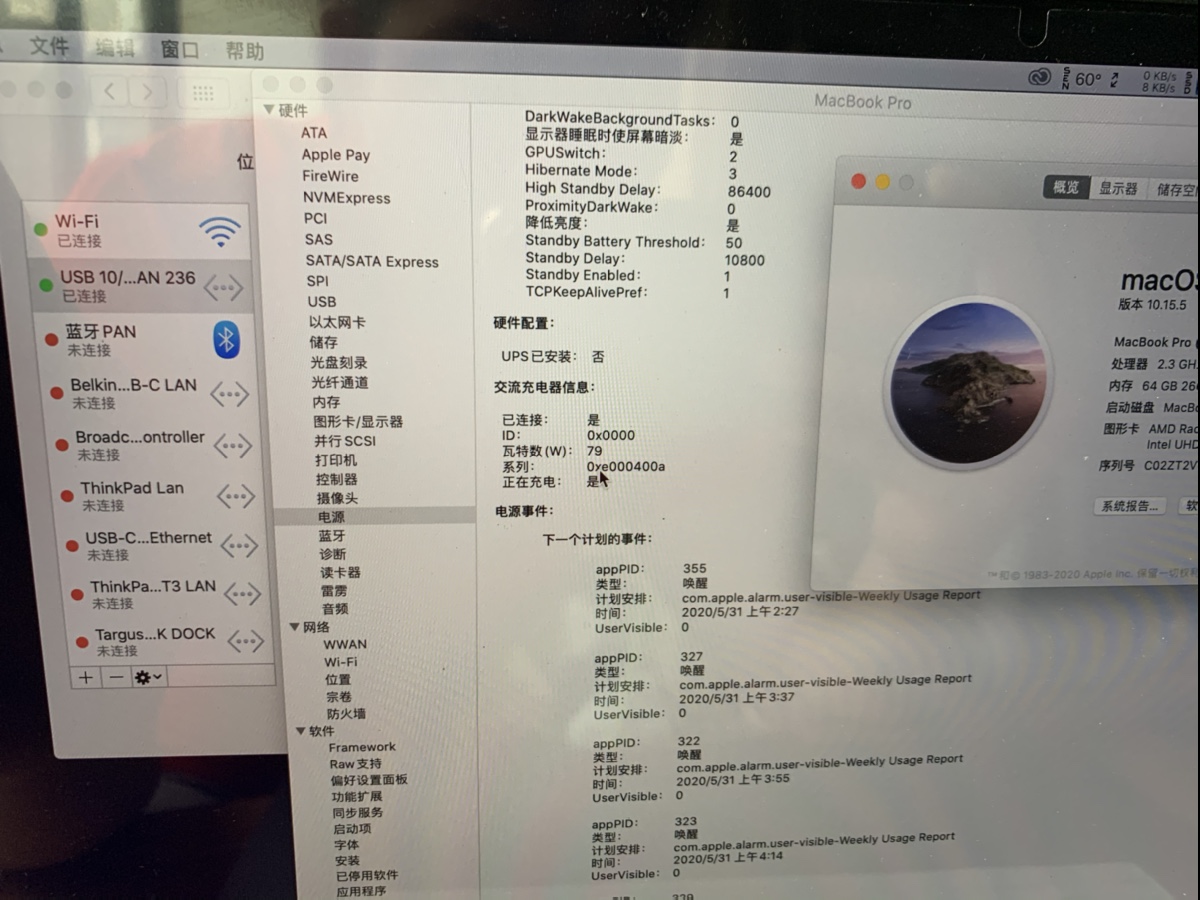Screen dimensions: 1200x900
Task: Select 偏好设置面板 under 软件 section
Action: pos(369,779)
